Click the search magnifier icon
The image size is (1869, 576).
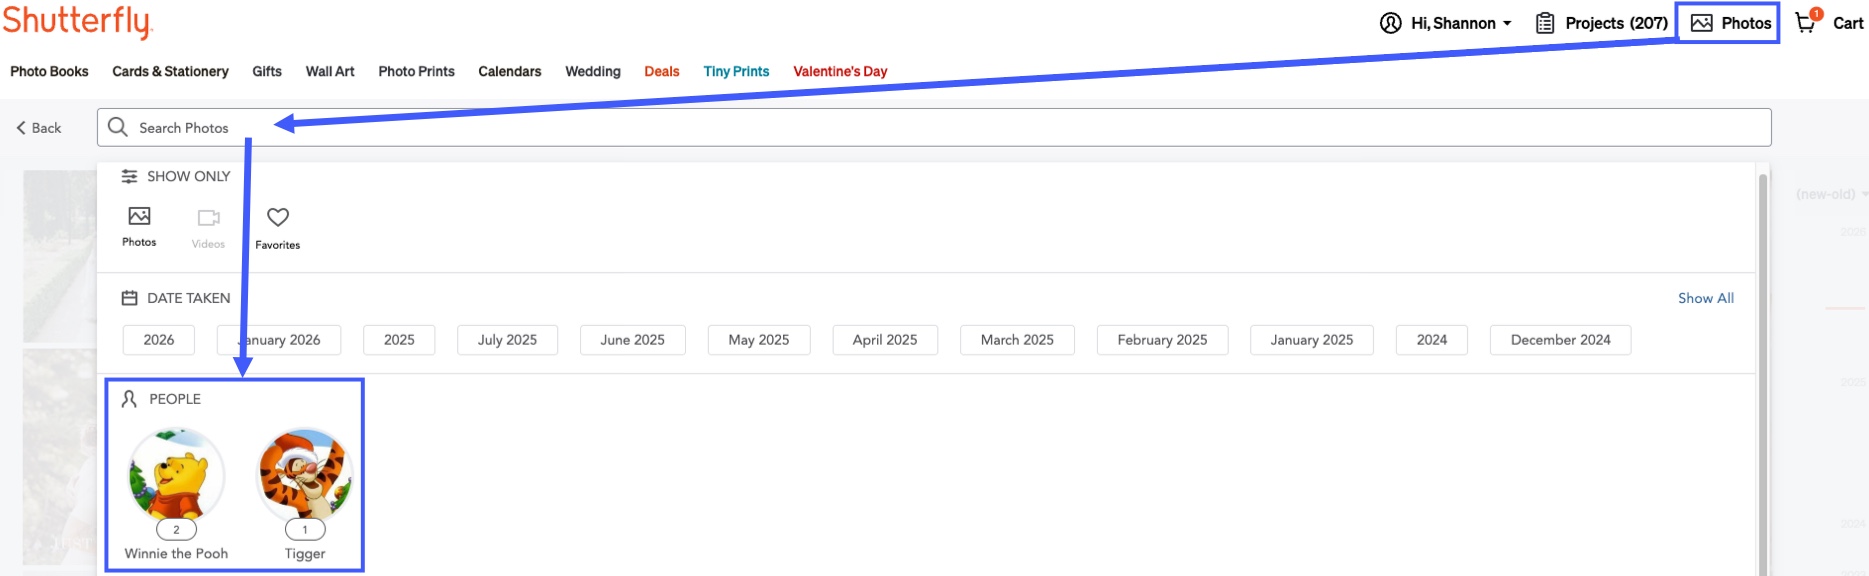[x=117, y=127]
